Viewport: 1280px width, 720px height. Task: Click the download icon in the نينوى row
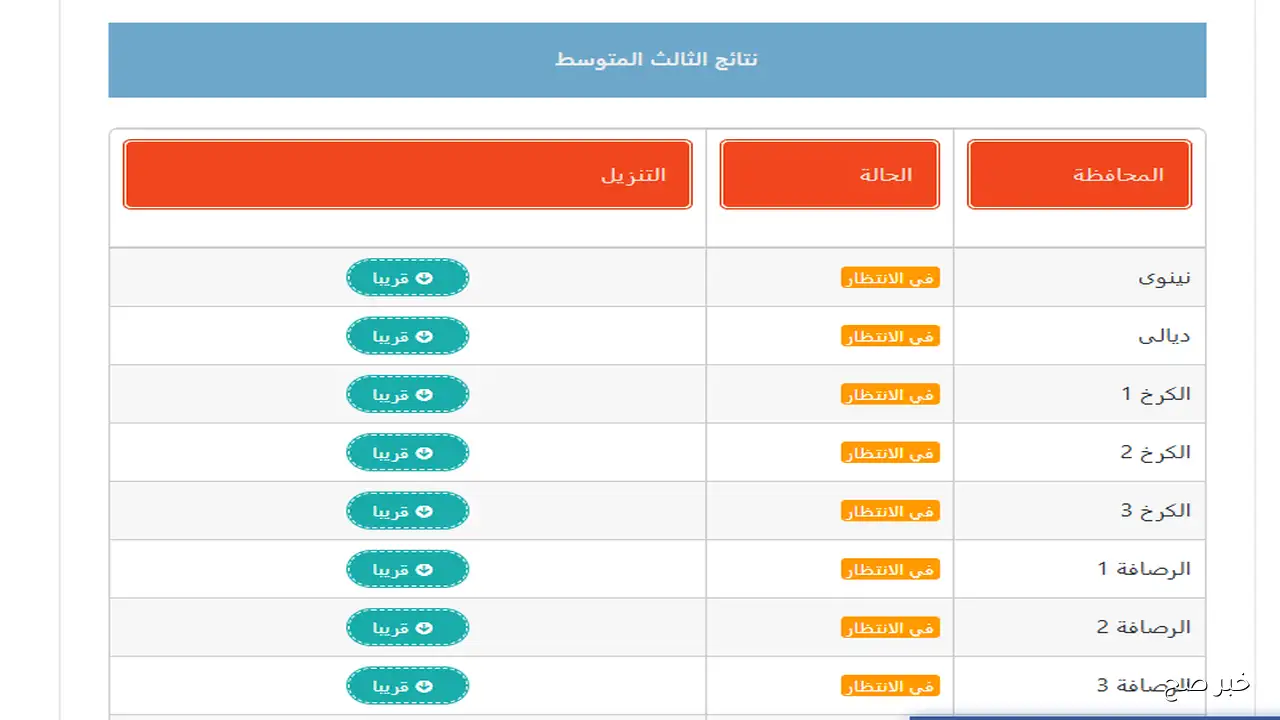point(424,278)
